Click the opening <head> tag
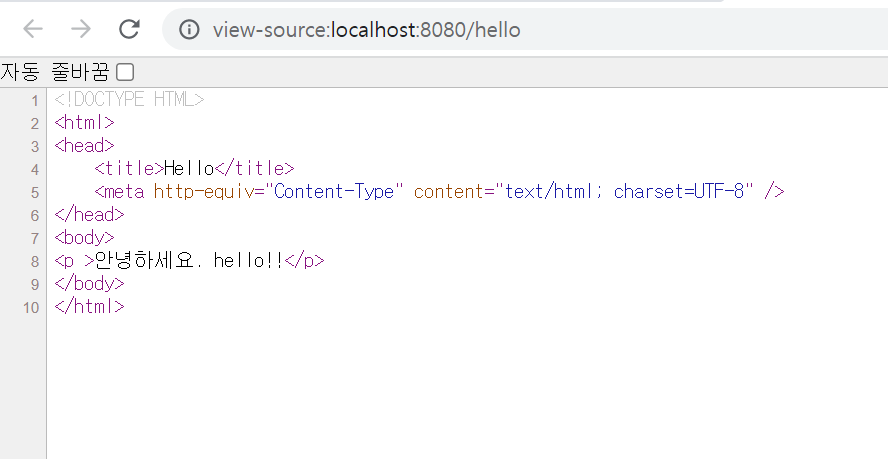The width and height of the screenshot is (888, 459). (x=84, y=146)
